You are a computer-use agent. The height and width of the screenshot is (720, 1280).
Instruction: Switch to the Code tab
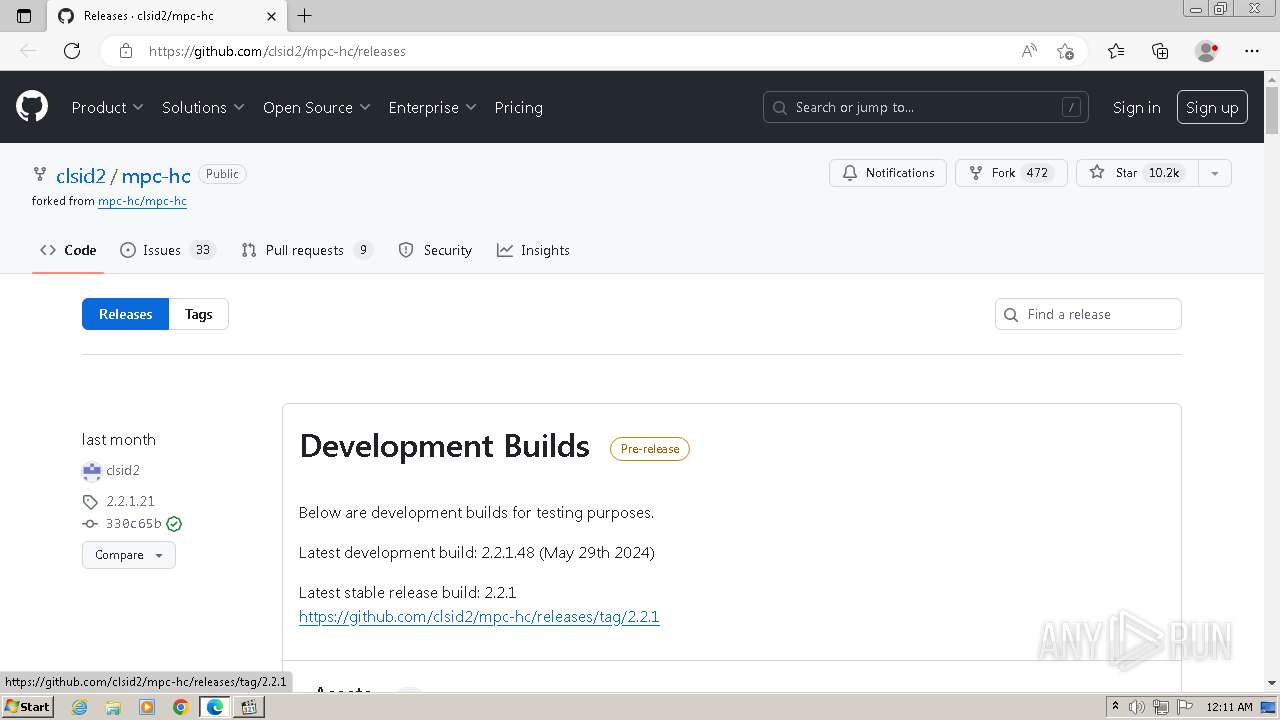tap(68, 250)
